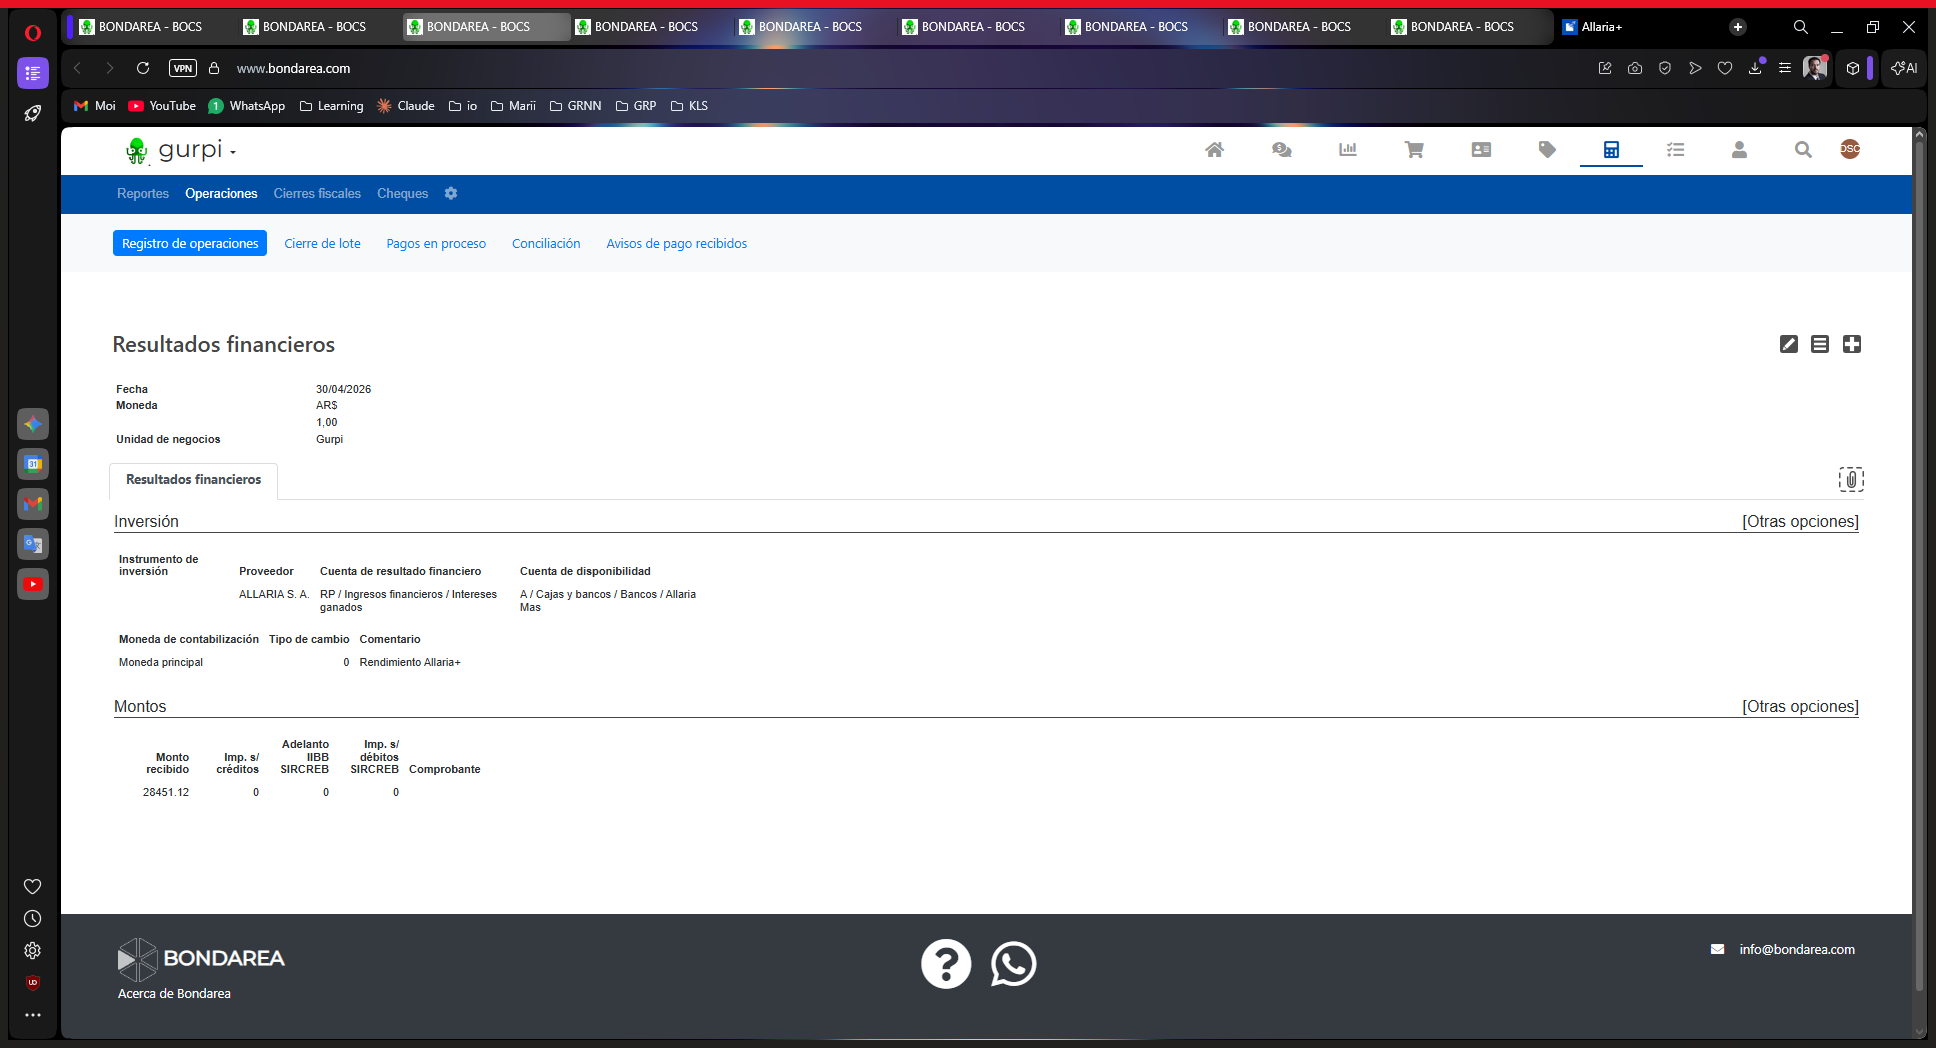The height and width of the screenshot is (1048, 1936).
Task: Open a new browser tab with plus button
Action: pos(1738,27)
